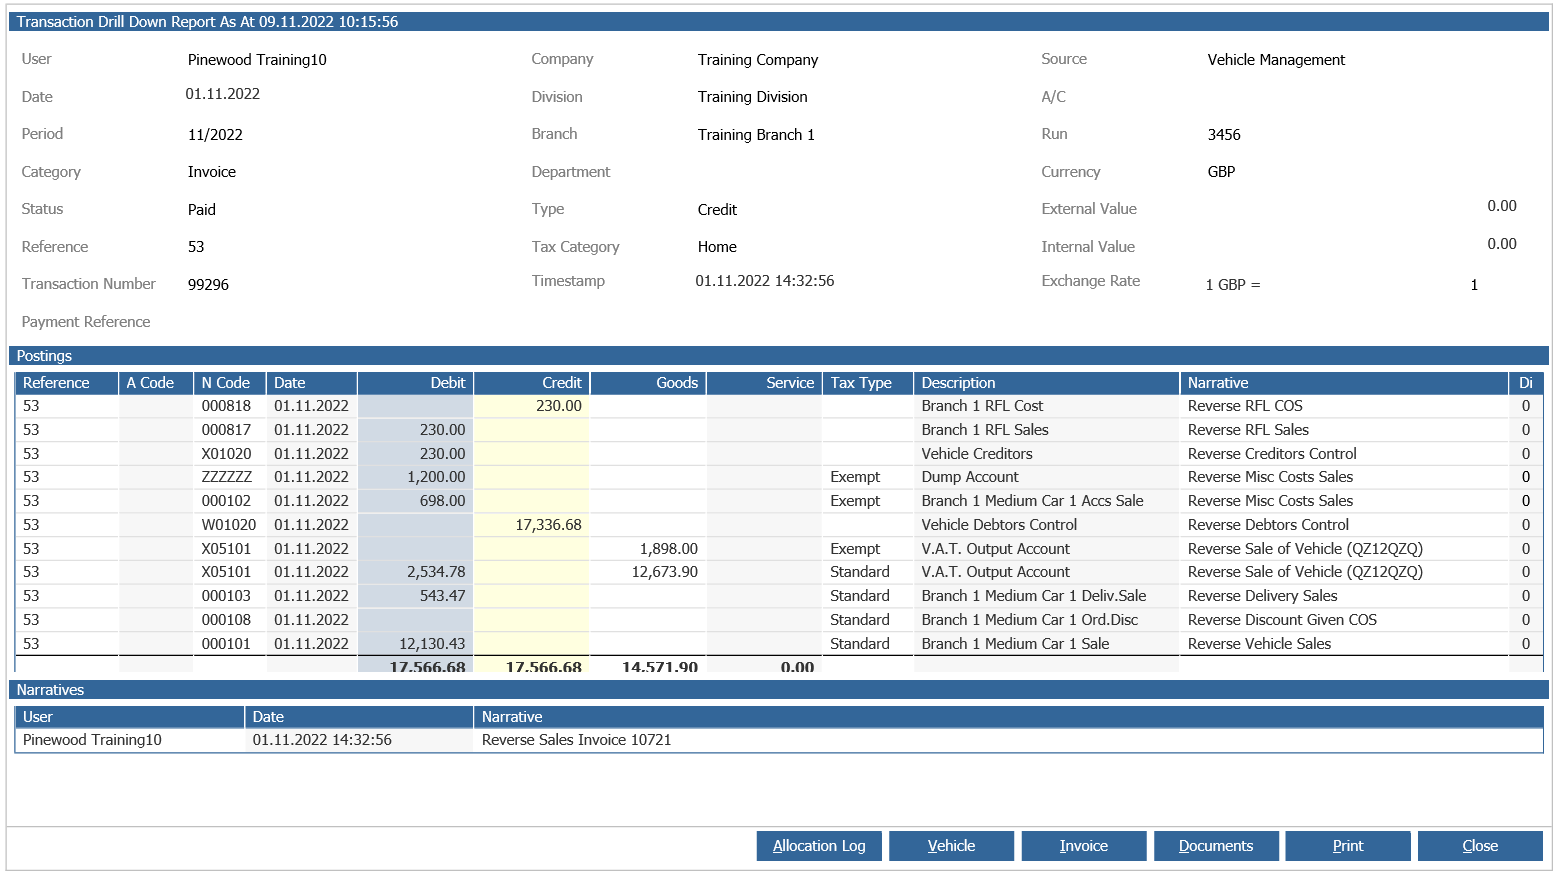Open the Allocation Log button

pyautogui.click(x=819, y=846)
